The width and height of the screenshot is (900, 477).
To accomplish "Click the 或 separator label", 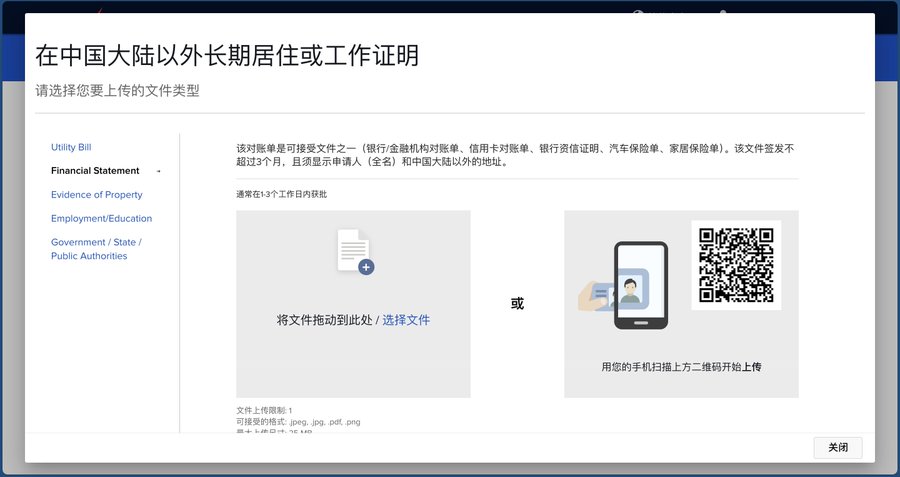I will pos(517,304).
